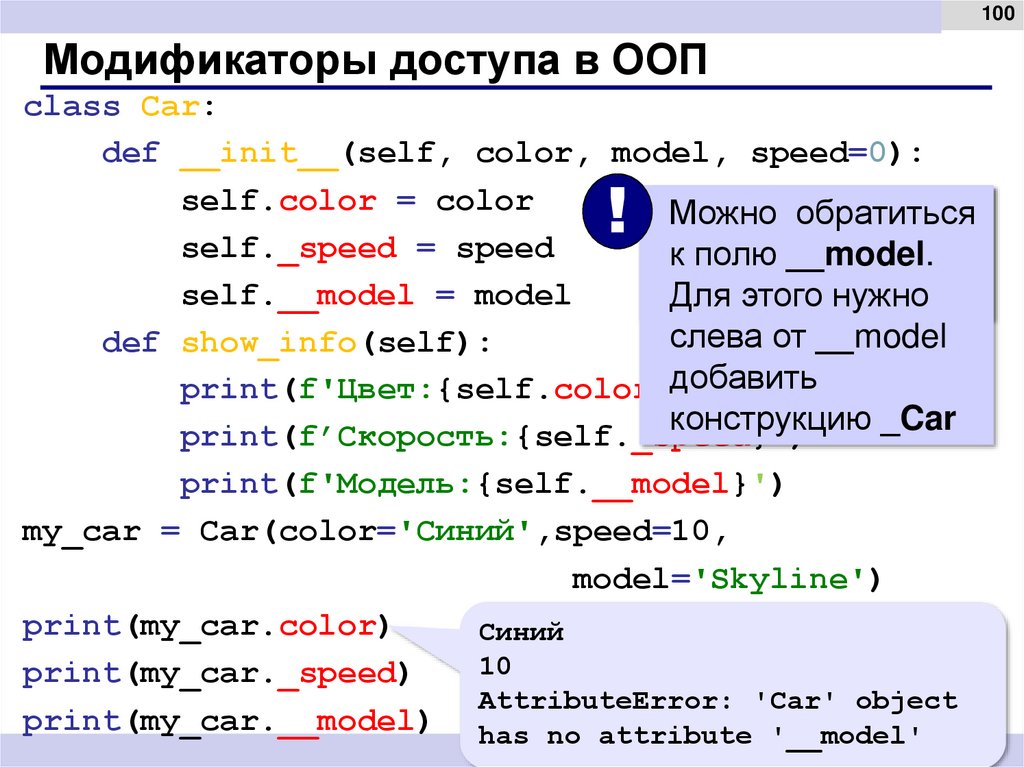Click the 'print(my_car.__model)' line
The height and width of the screenshot is (767, 1024).
pos(225,722)
